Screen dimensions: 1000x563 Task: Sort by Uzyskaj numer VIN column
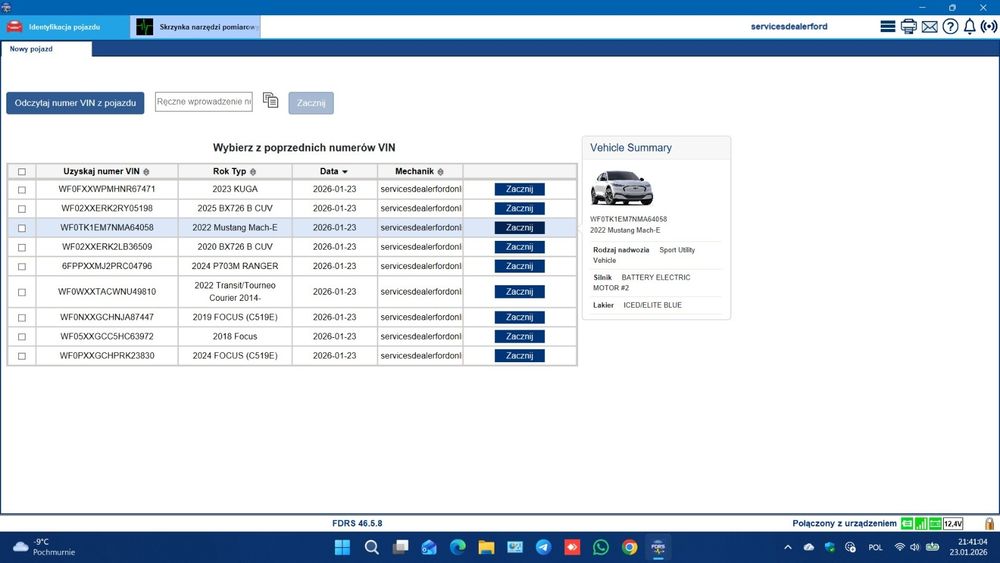107,172
